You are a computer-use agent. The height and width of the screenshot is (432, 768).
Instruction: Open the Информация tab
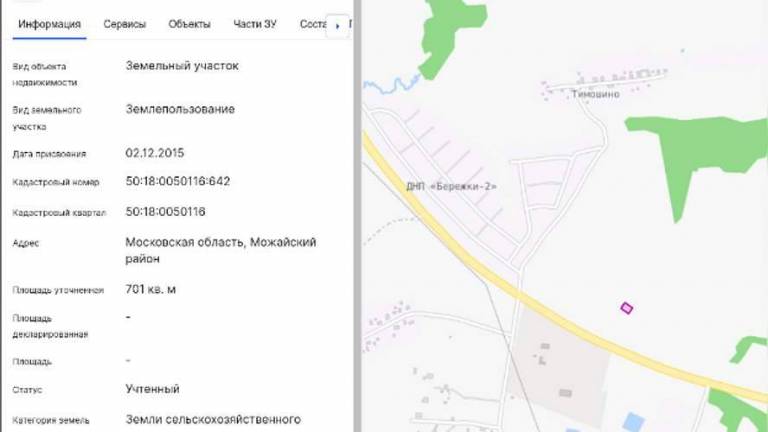point(49,24)
